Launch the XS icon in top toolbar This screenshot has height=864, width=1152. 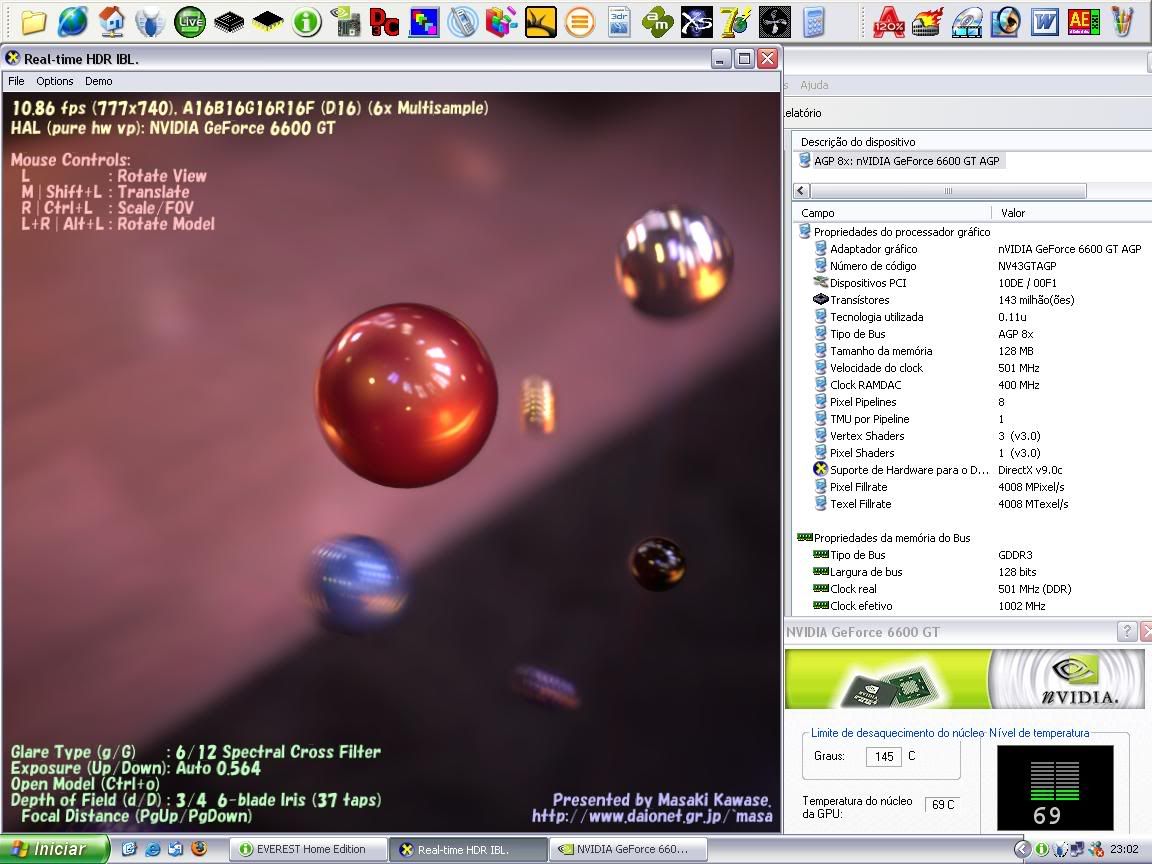point(696,21)
